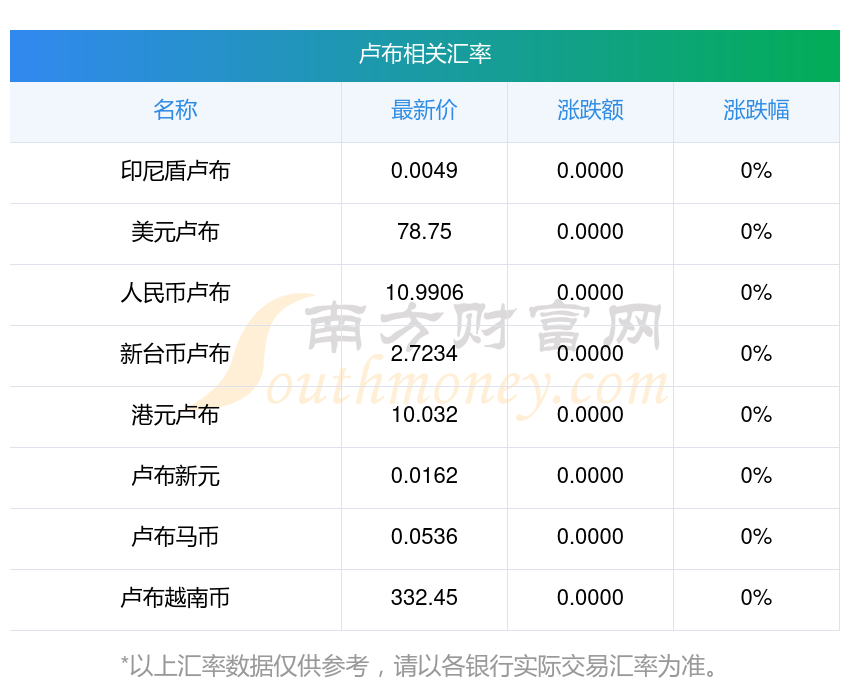Click the 0% change in 卢布马币 row
850x698 pixels.
click(x=756, y=537)
